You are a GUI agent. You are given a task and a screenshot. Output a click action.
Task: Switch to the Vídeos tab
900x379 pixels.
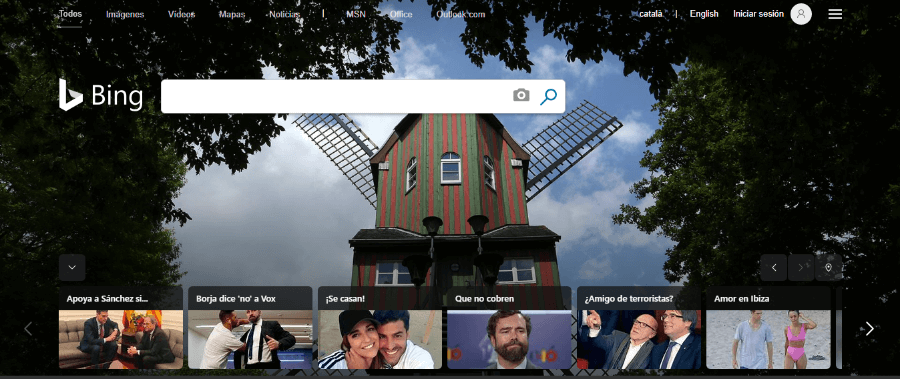click(181, 14)
